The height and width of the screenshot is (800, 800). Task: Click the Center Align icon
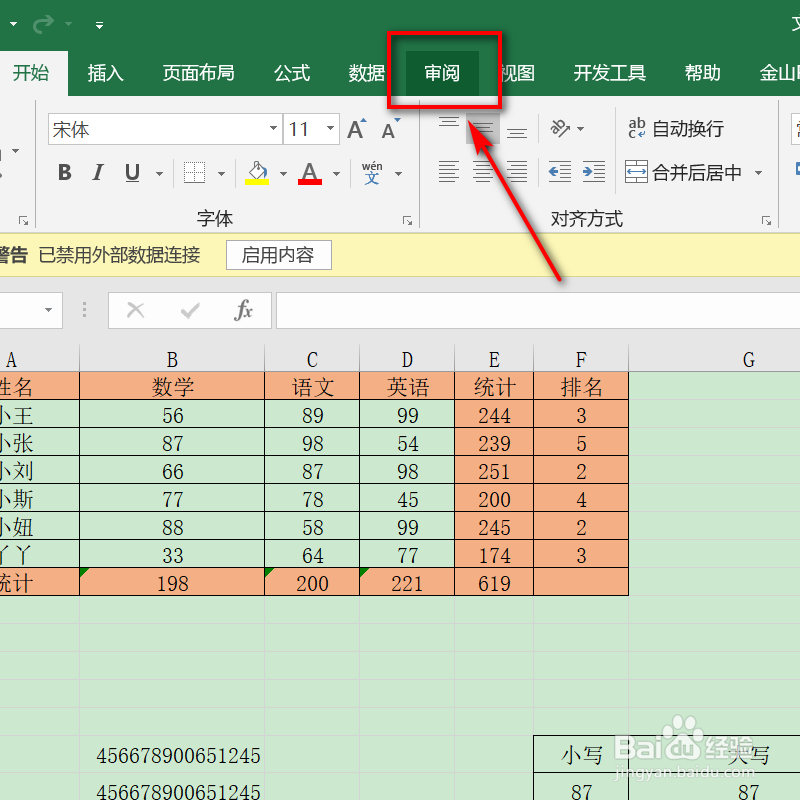coord(481,171)
